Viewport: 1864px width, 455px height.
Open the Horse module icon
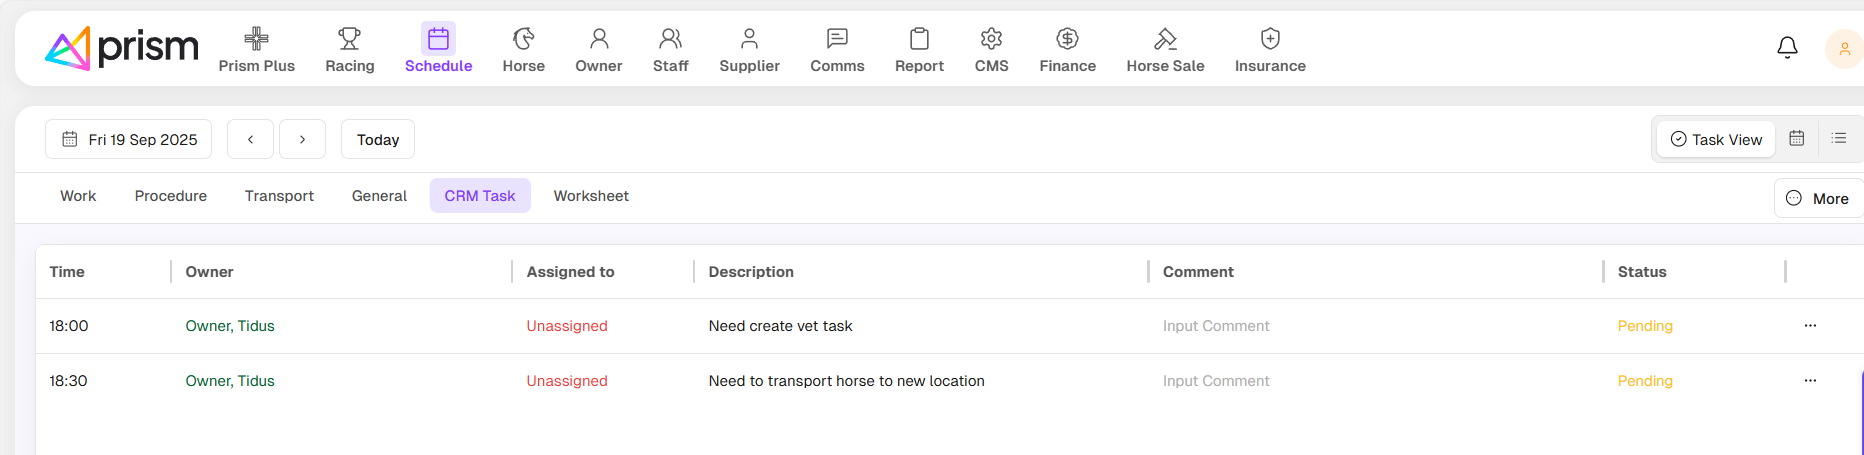523,39
